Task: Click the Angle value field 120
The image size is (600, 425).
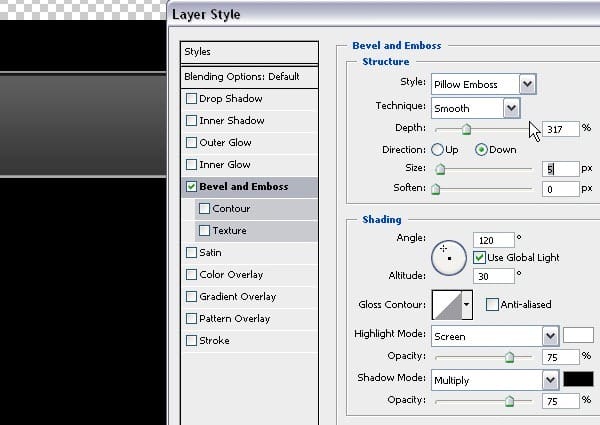Action: point(494,240)
